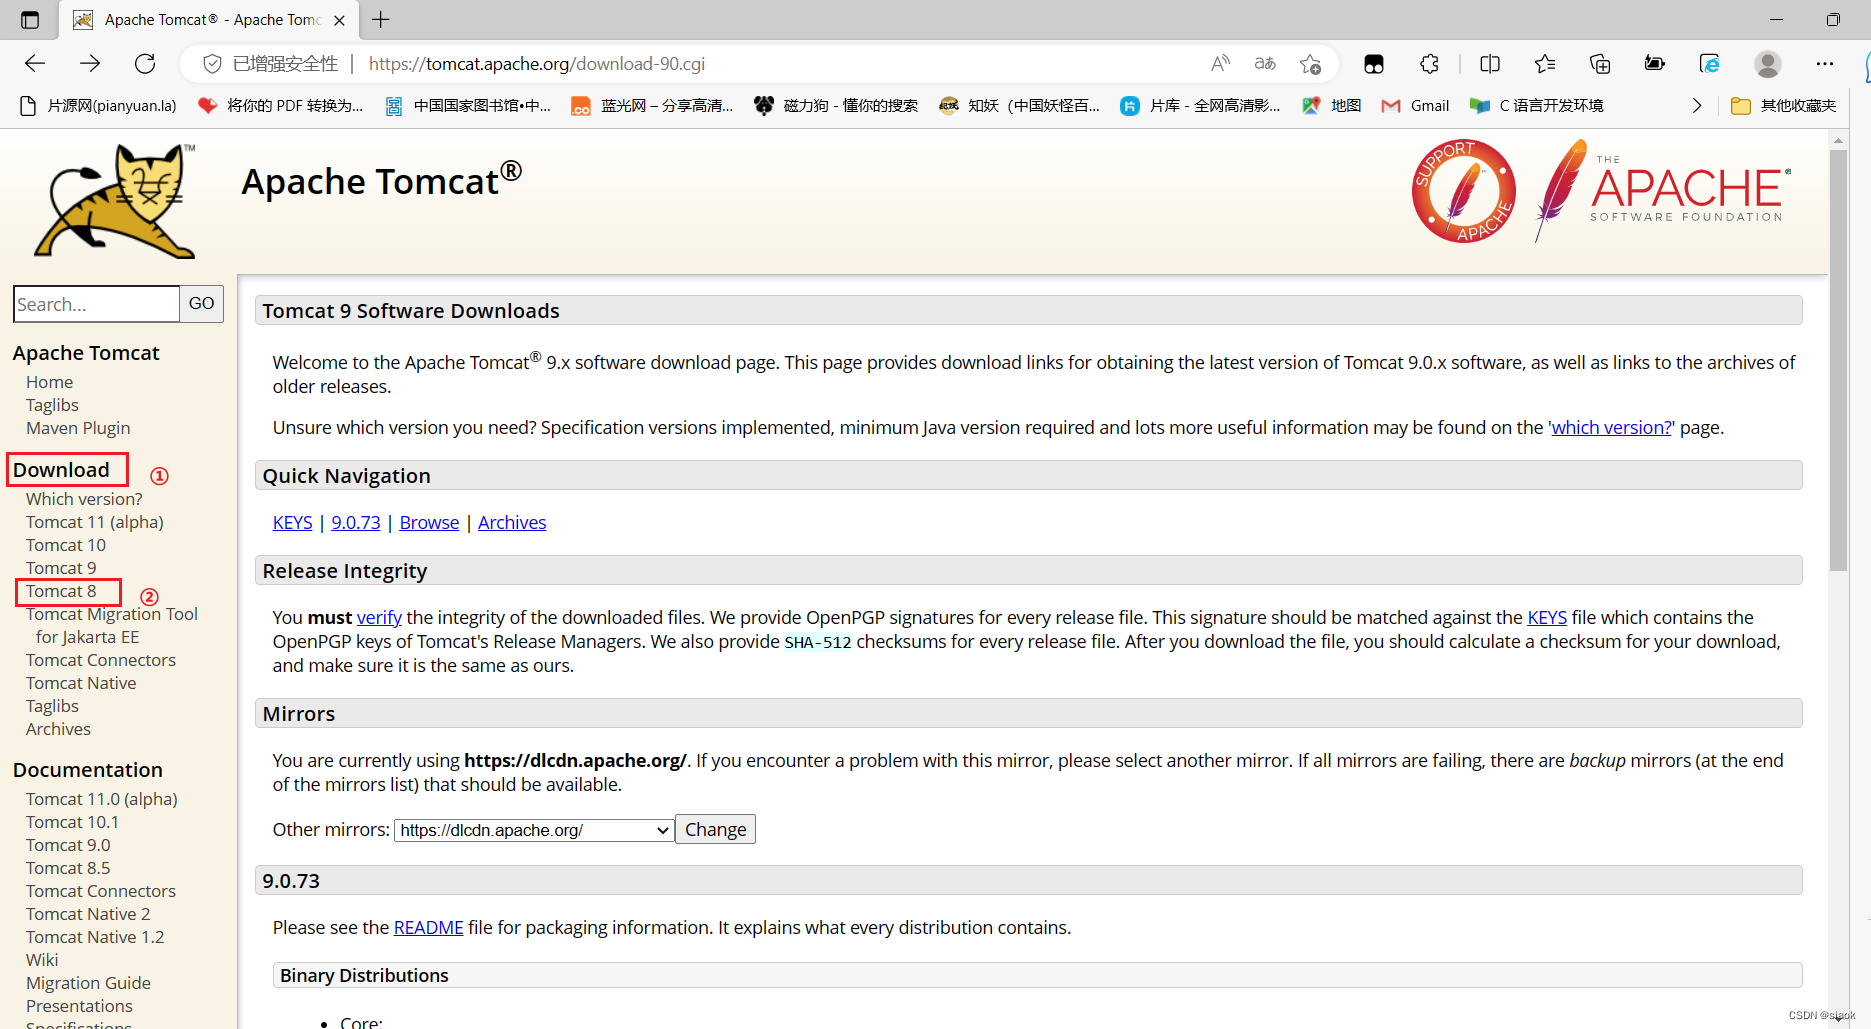Open the Tomcat 10 download link

[x=66, y=545]
